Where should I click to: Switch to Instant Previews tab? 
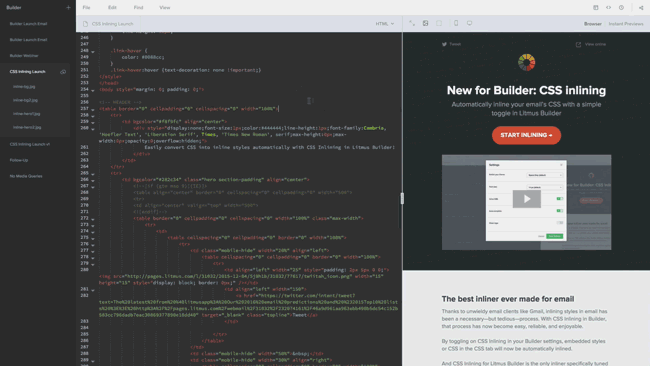(x=626, y=24)
